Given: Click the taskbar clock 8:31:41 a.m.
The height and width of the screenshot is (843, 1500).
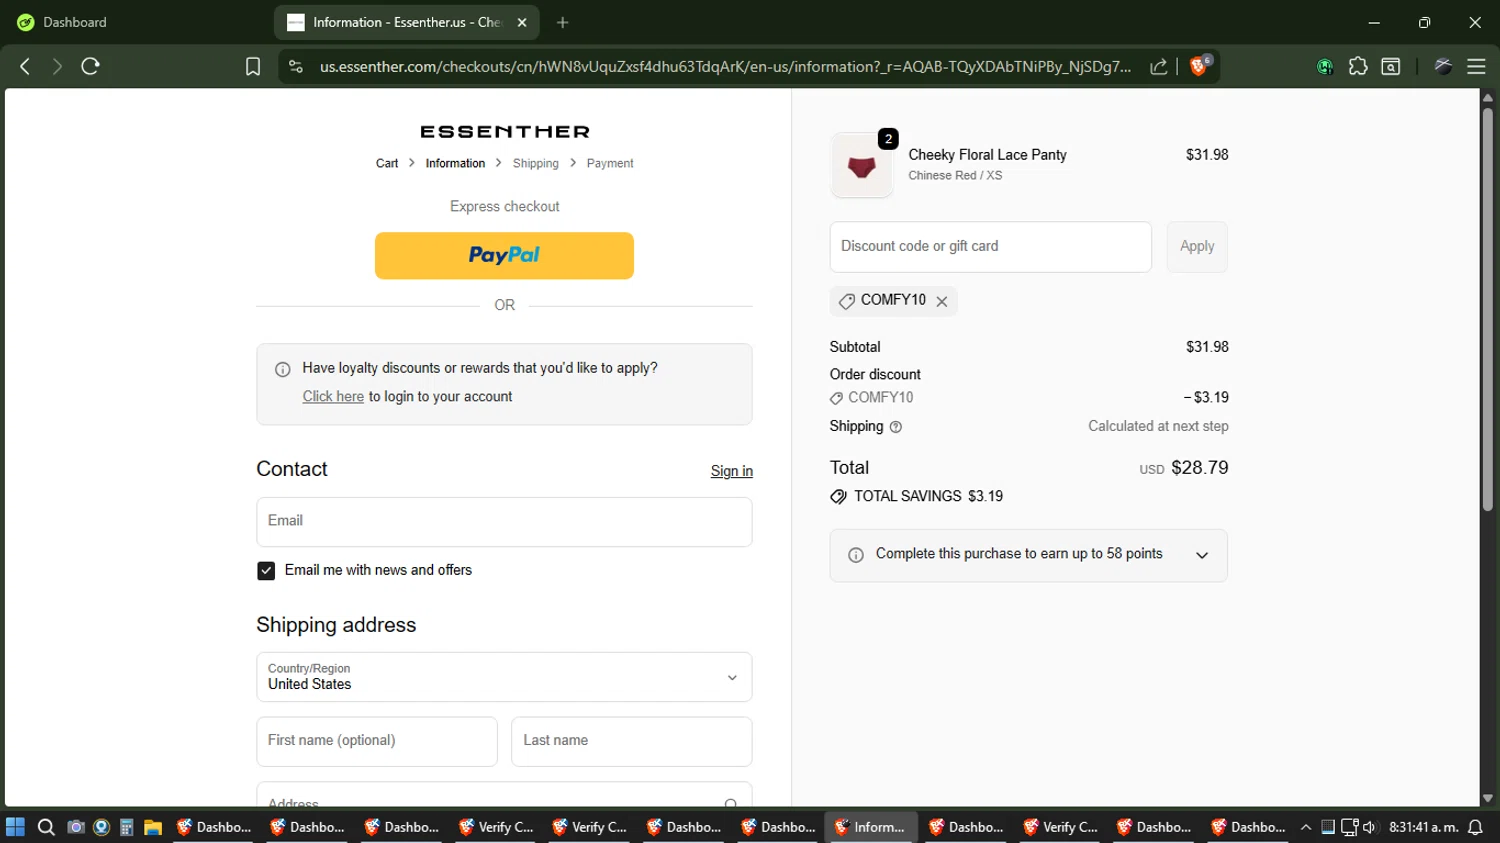Looking at the screenshot, I should click(1423, 827).
